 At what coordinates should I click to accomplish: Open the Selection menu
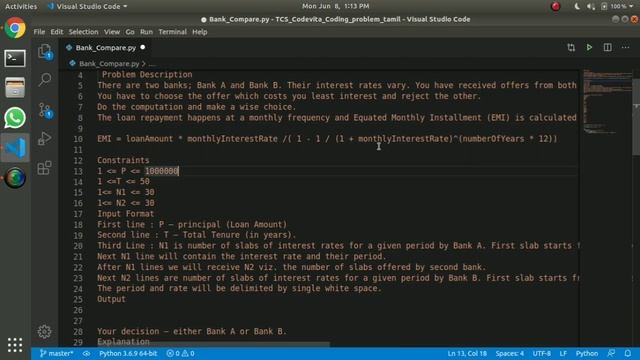pyautogui.click(x=83, y=32)
